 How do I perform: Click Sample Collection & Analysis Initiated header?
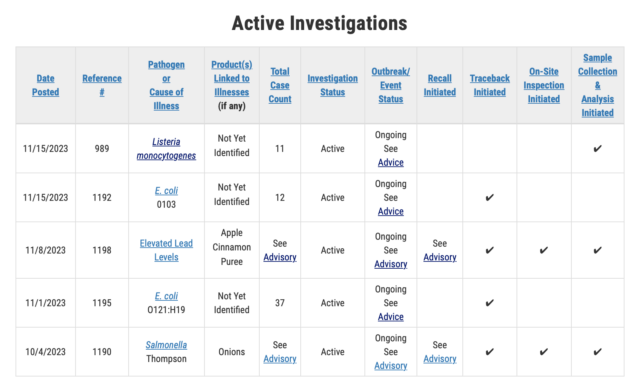tap(598, 85)
